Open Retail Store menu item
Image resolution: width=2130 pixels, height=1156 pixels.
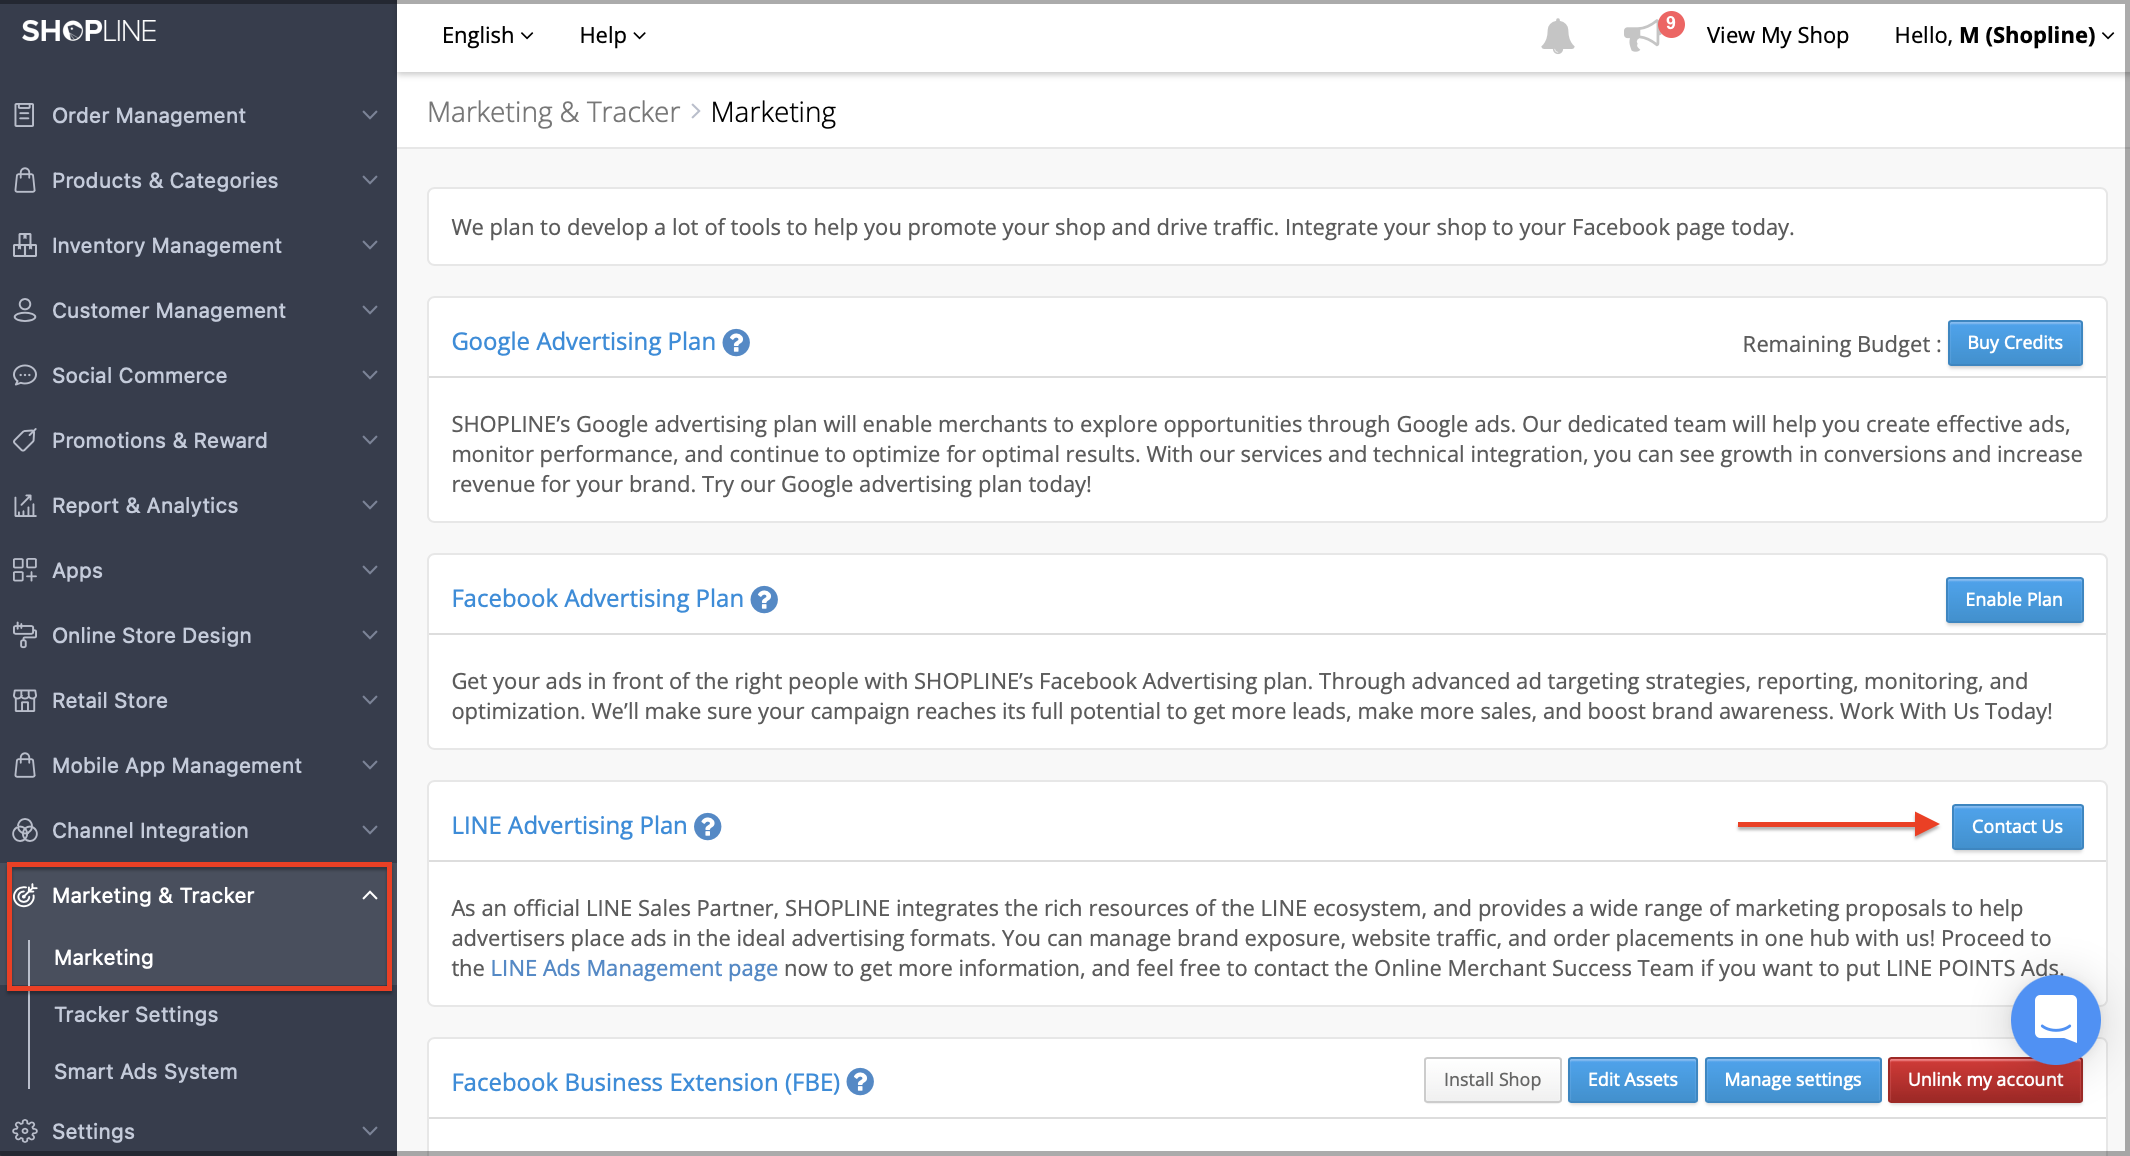[198, 700]
